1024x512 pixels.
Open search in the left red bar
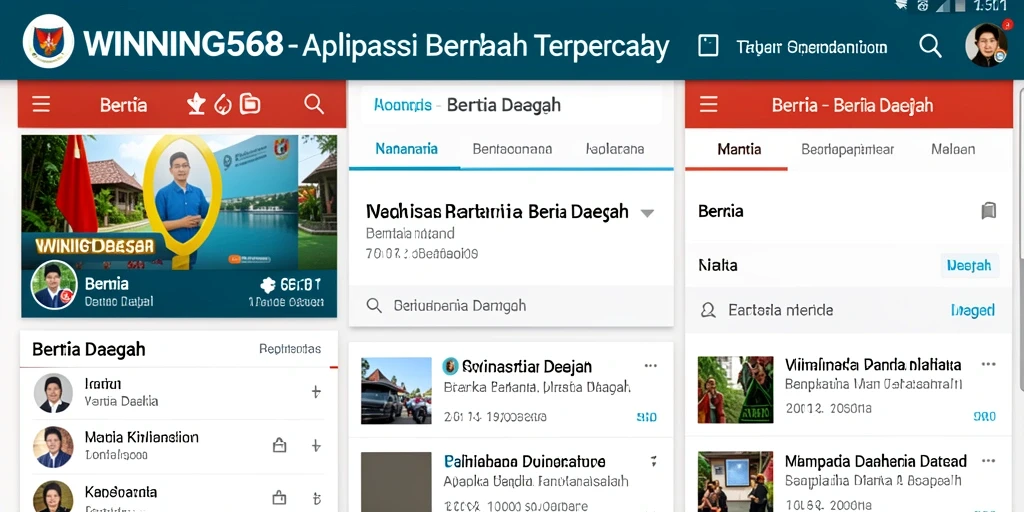coord(314,104)
